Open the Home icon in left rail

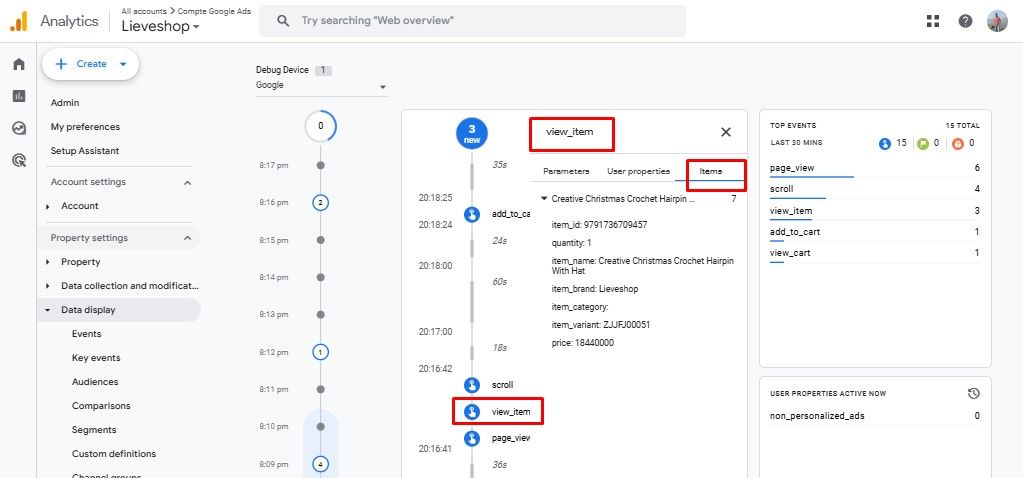(x=18, y=64)
